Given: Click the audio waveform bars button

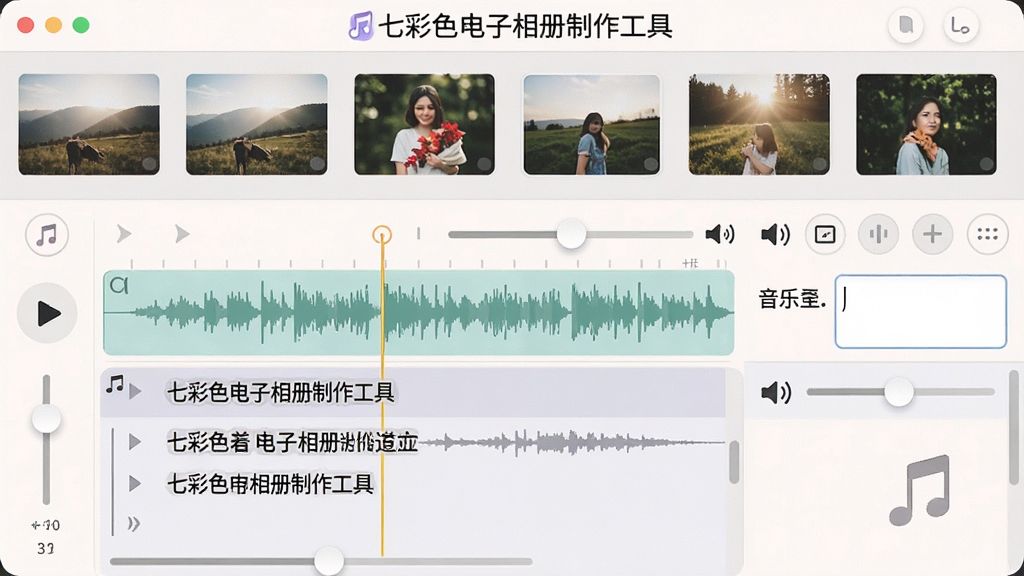Looking at the screenshot, I should click(878, 234).
